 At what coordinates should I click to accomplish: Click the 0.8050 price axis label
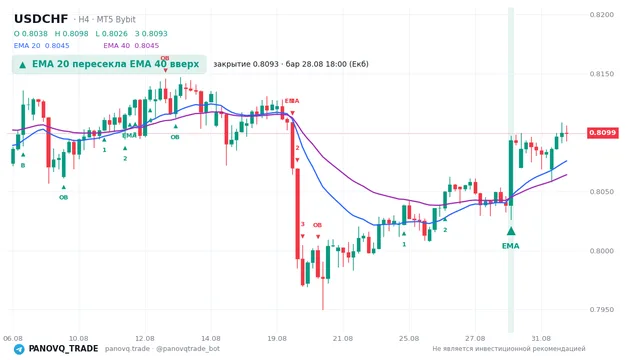tap(602, 191)
